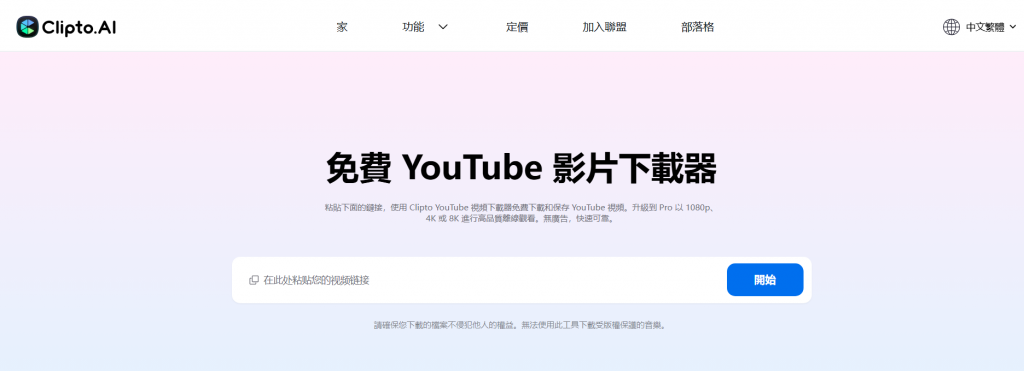Click the word YouTube in the title
The width and height of the screenshot is (1024, 371).
pos(472,169)
